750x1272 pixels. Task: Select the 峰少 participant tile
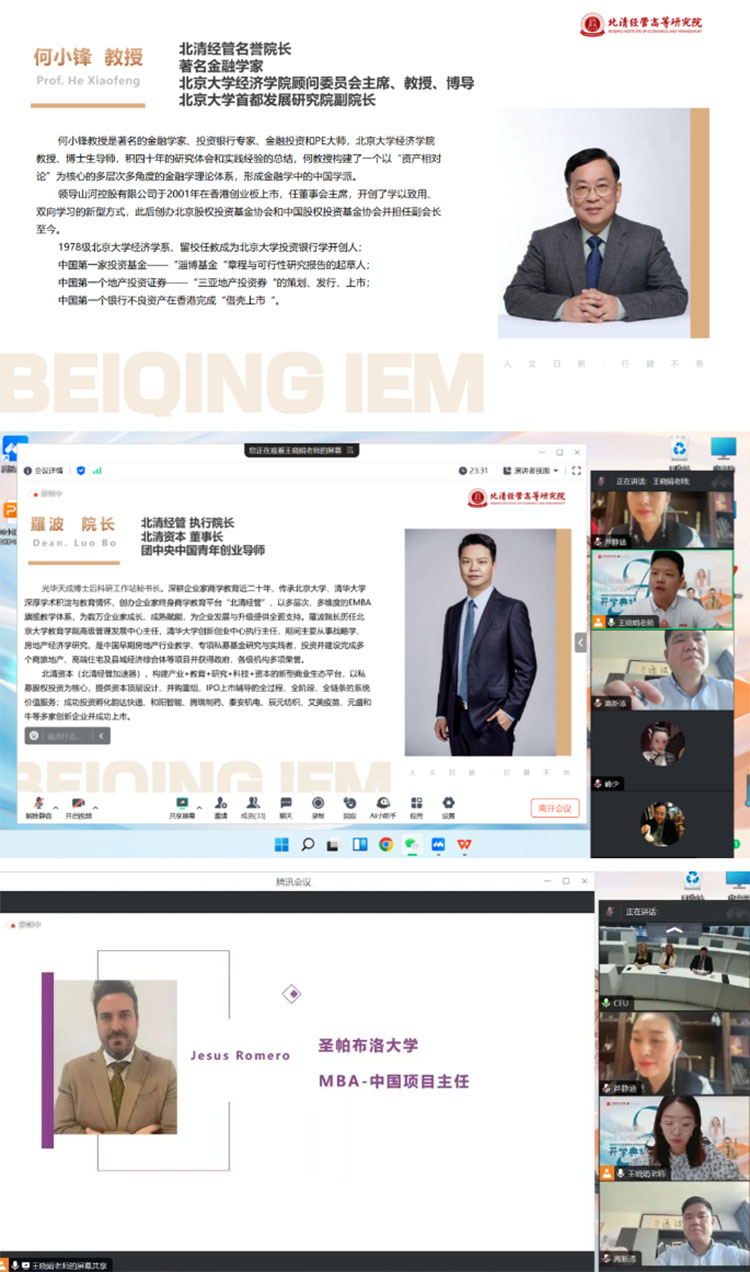[663, 750]
